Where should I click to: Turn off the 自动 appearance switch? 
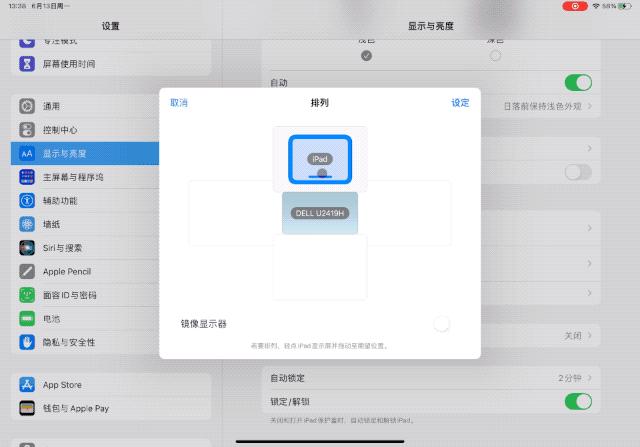coord(578,83)
